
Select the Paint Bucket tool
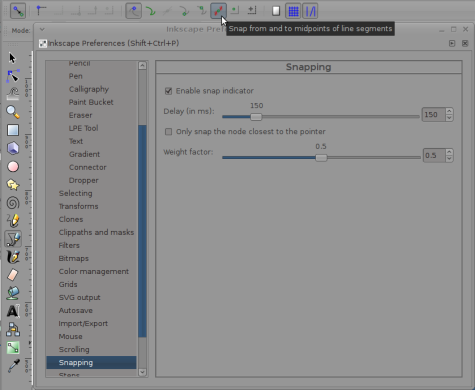coord(13,293)
